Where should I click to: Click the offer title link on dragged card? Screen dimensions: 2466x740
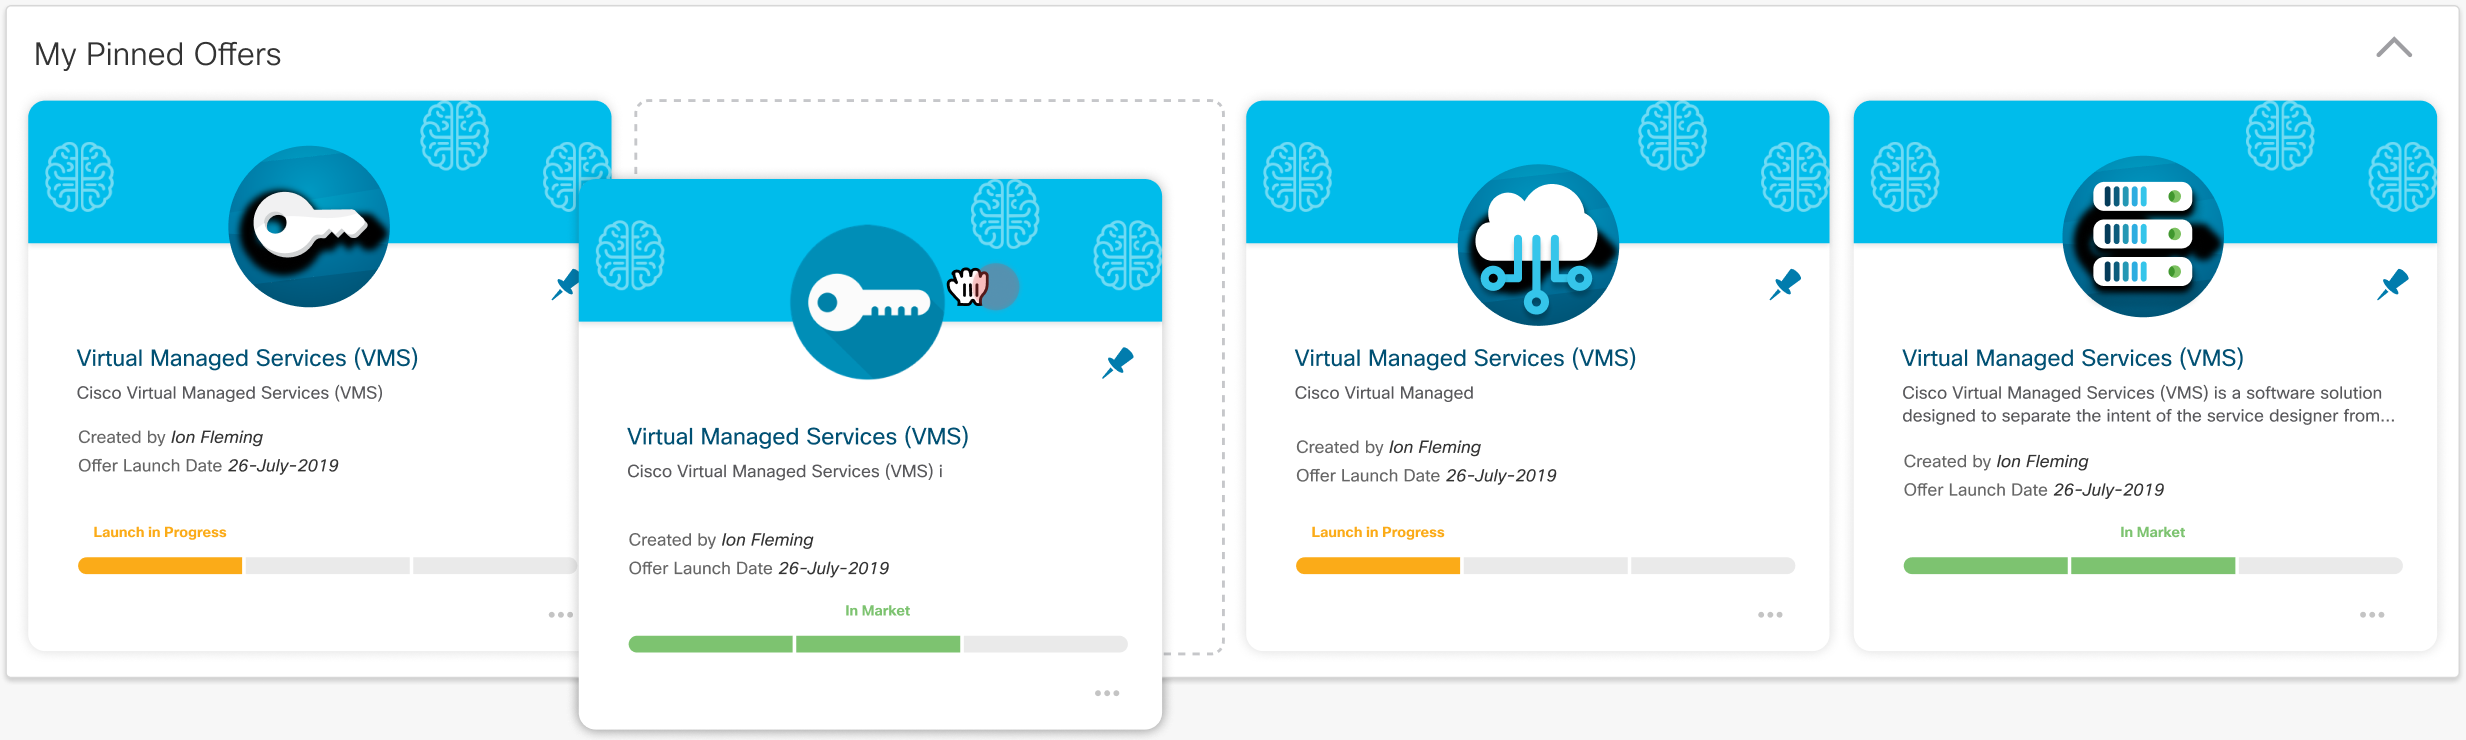pos(797,437)
